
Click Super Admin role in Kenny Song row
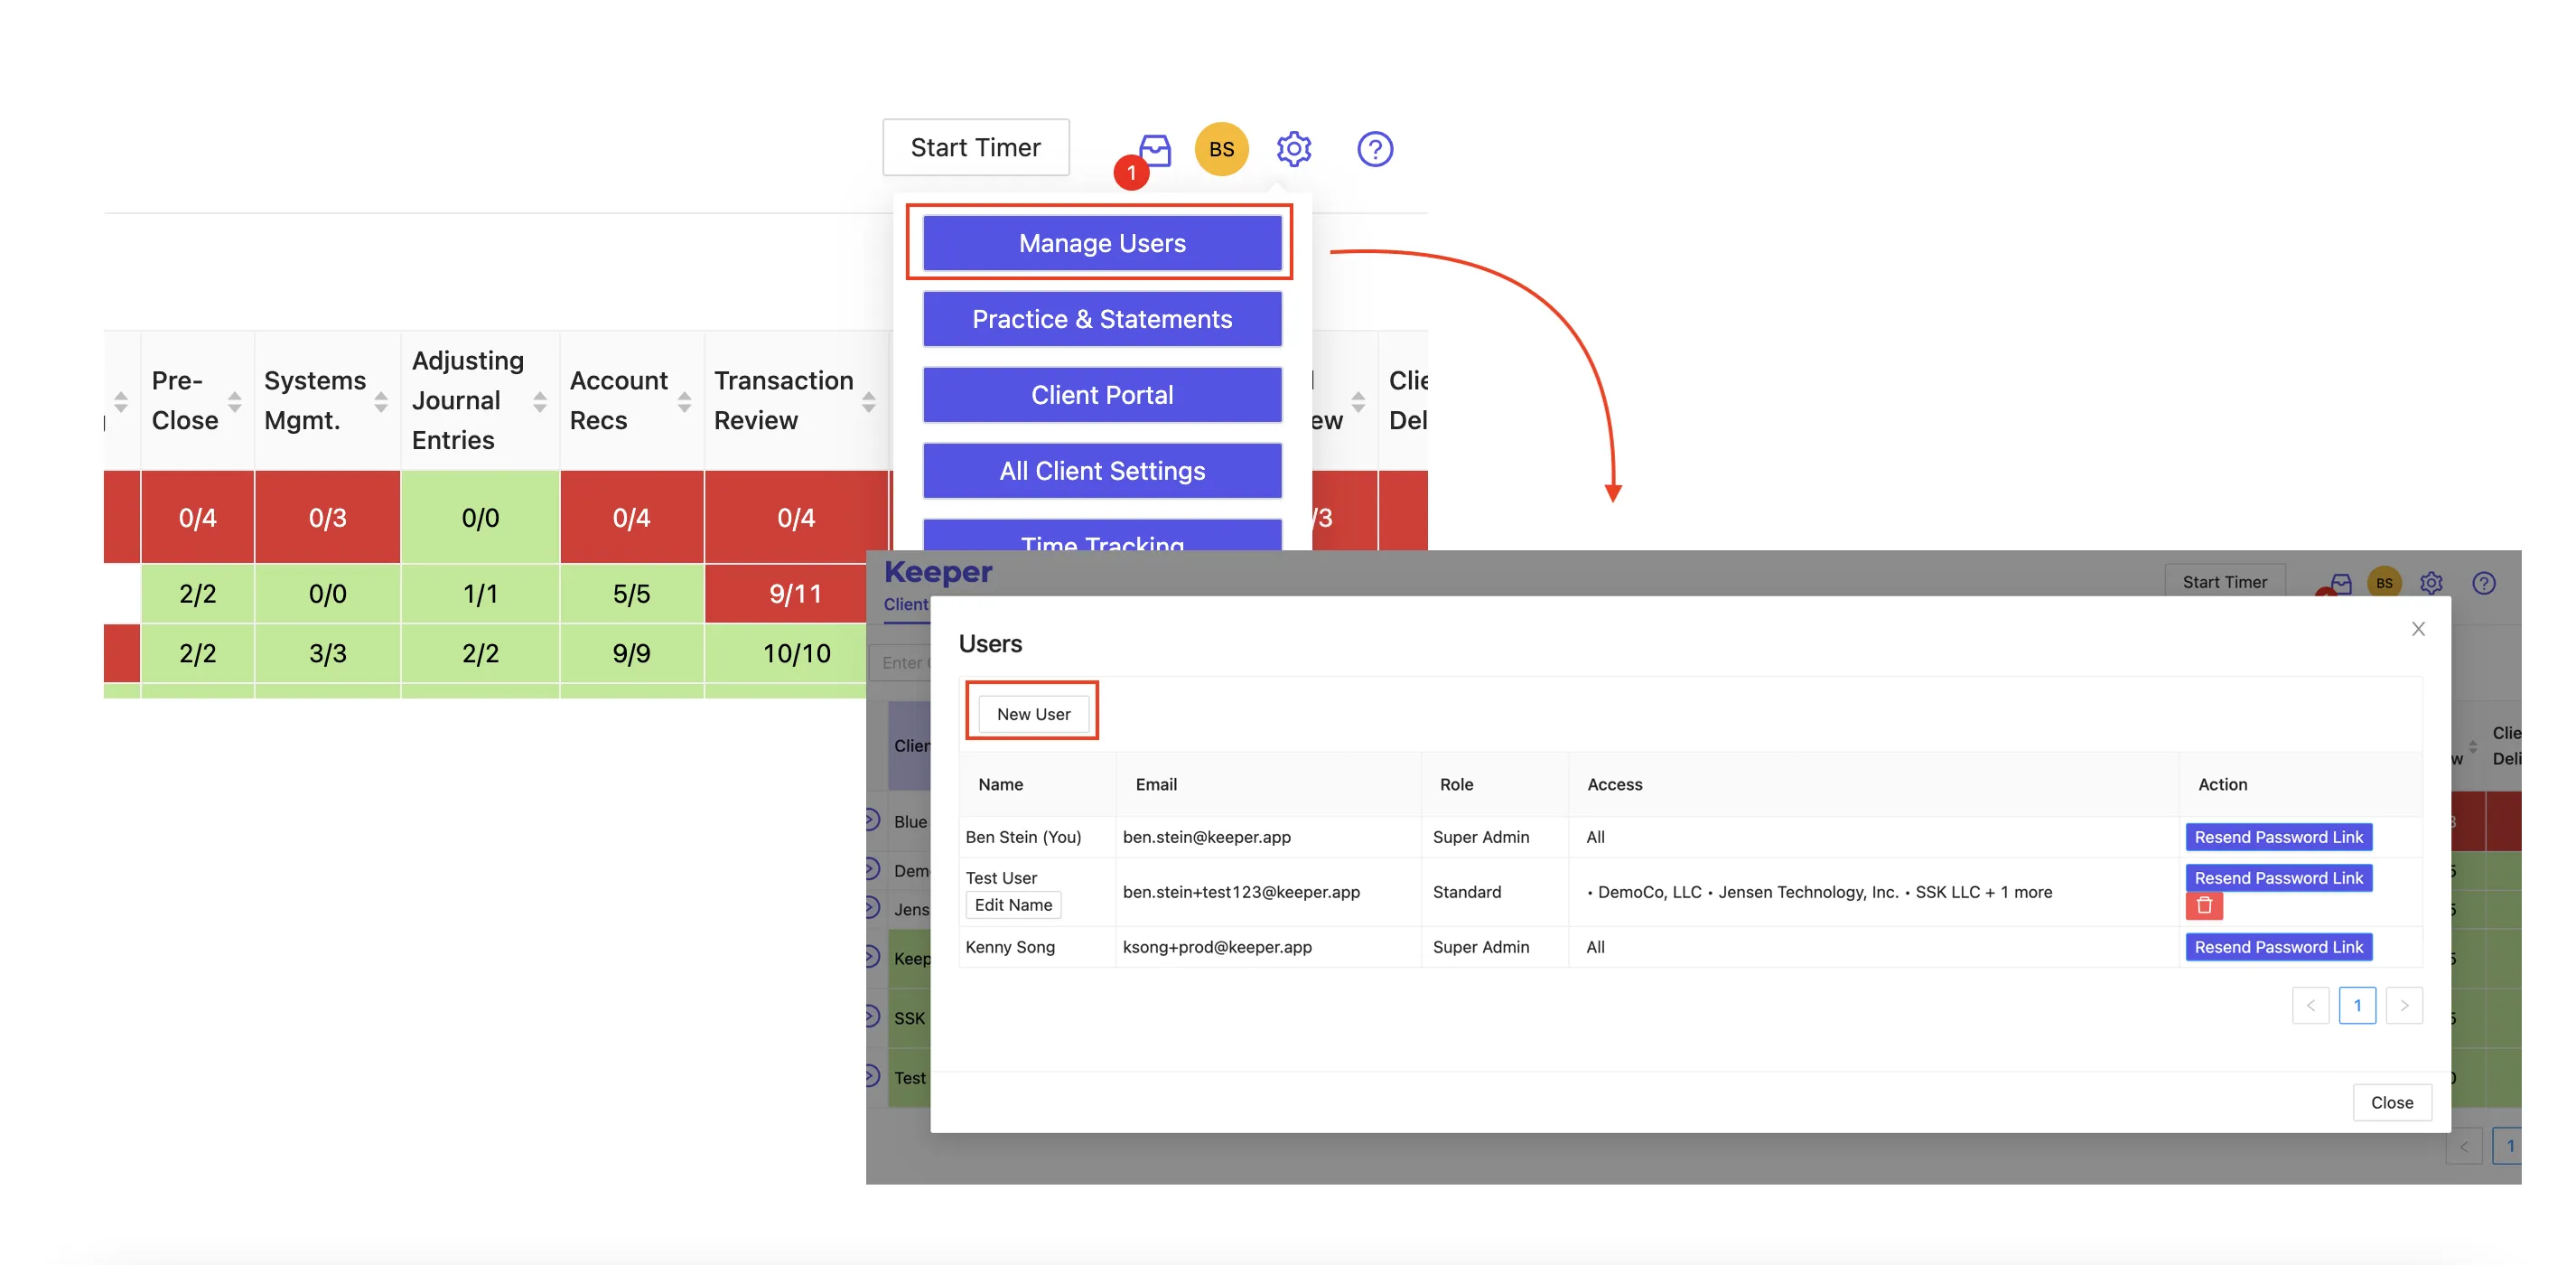point(1480,947)
